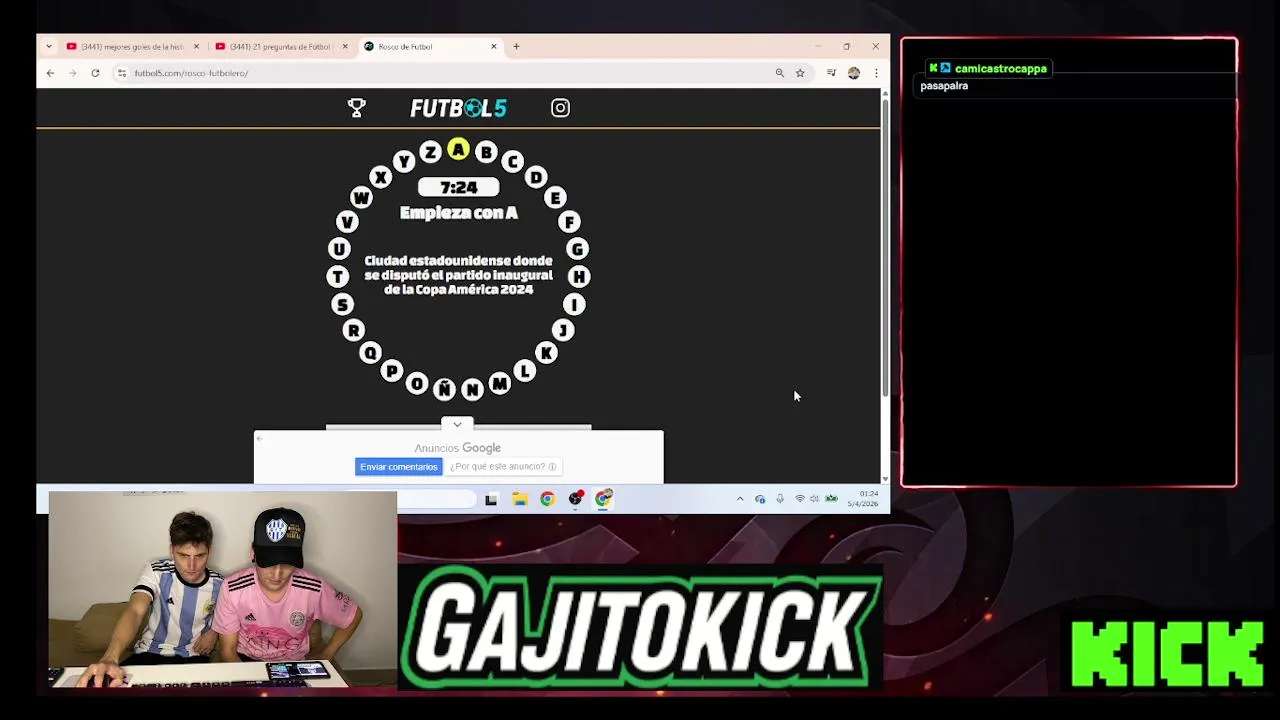The image size is (1280, 720).
Task: Select letter F on the rosco
Action: (569, 222)
